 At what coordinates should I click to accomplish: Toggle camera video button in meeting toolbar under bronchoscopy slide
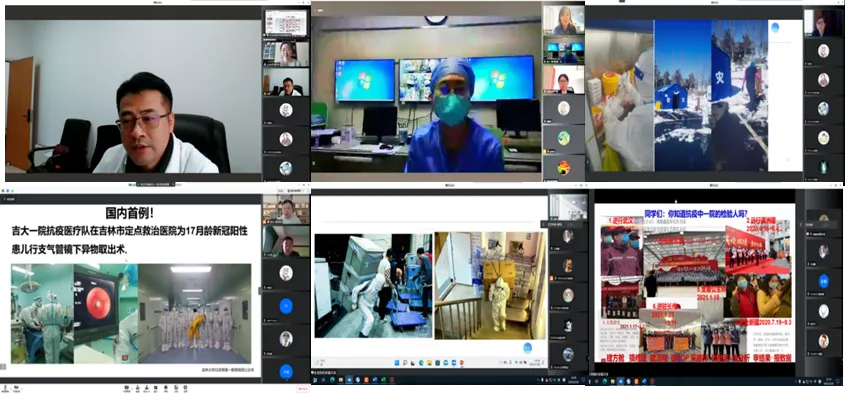(16, 388)
